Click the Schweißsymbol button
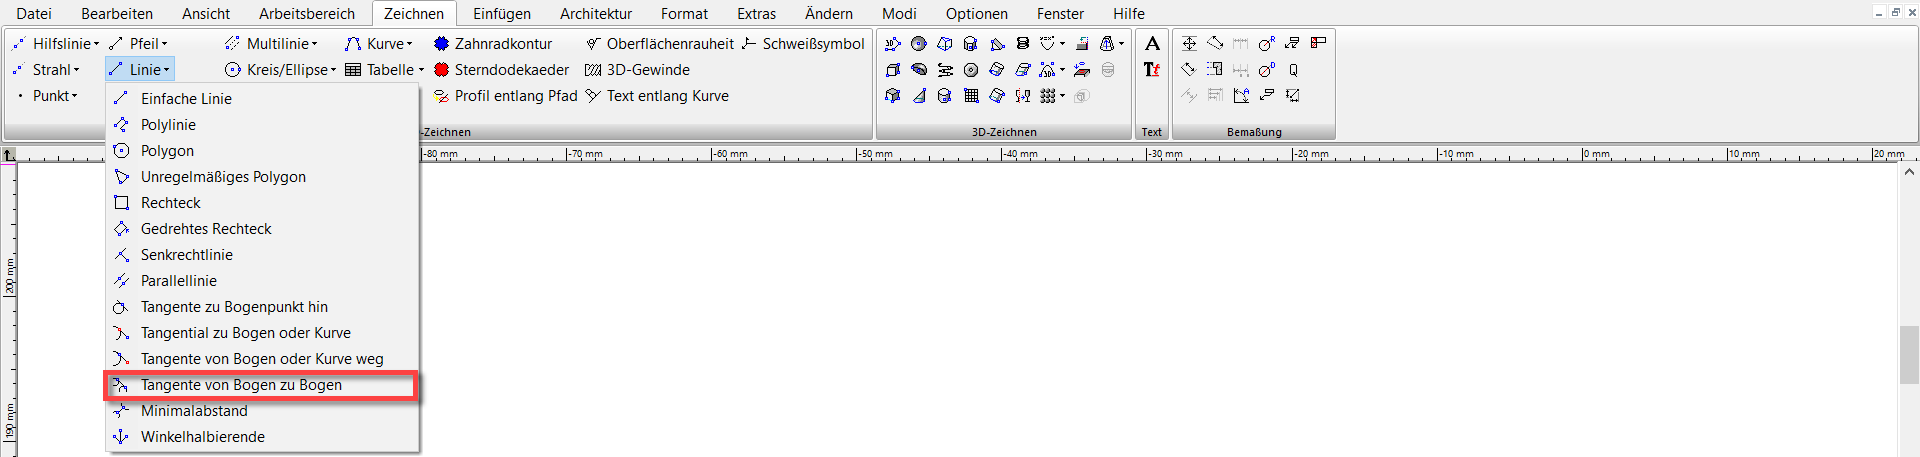 point(803,43)
